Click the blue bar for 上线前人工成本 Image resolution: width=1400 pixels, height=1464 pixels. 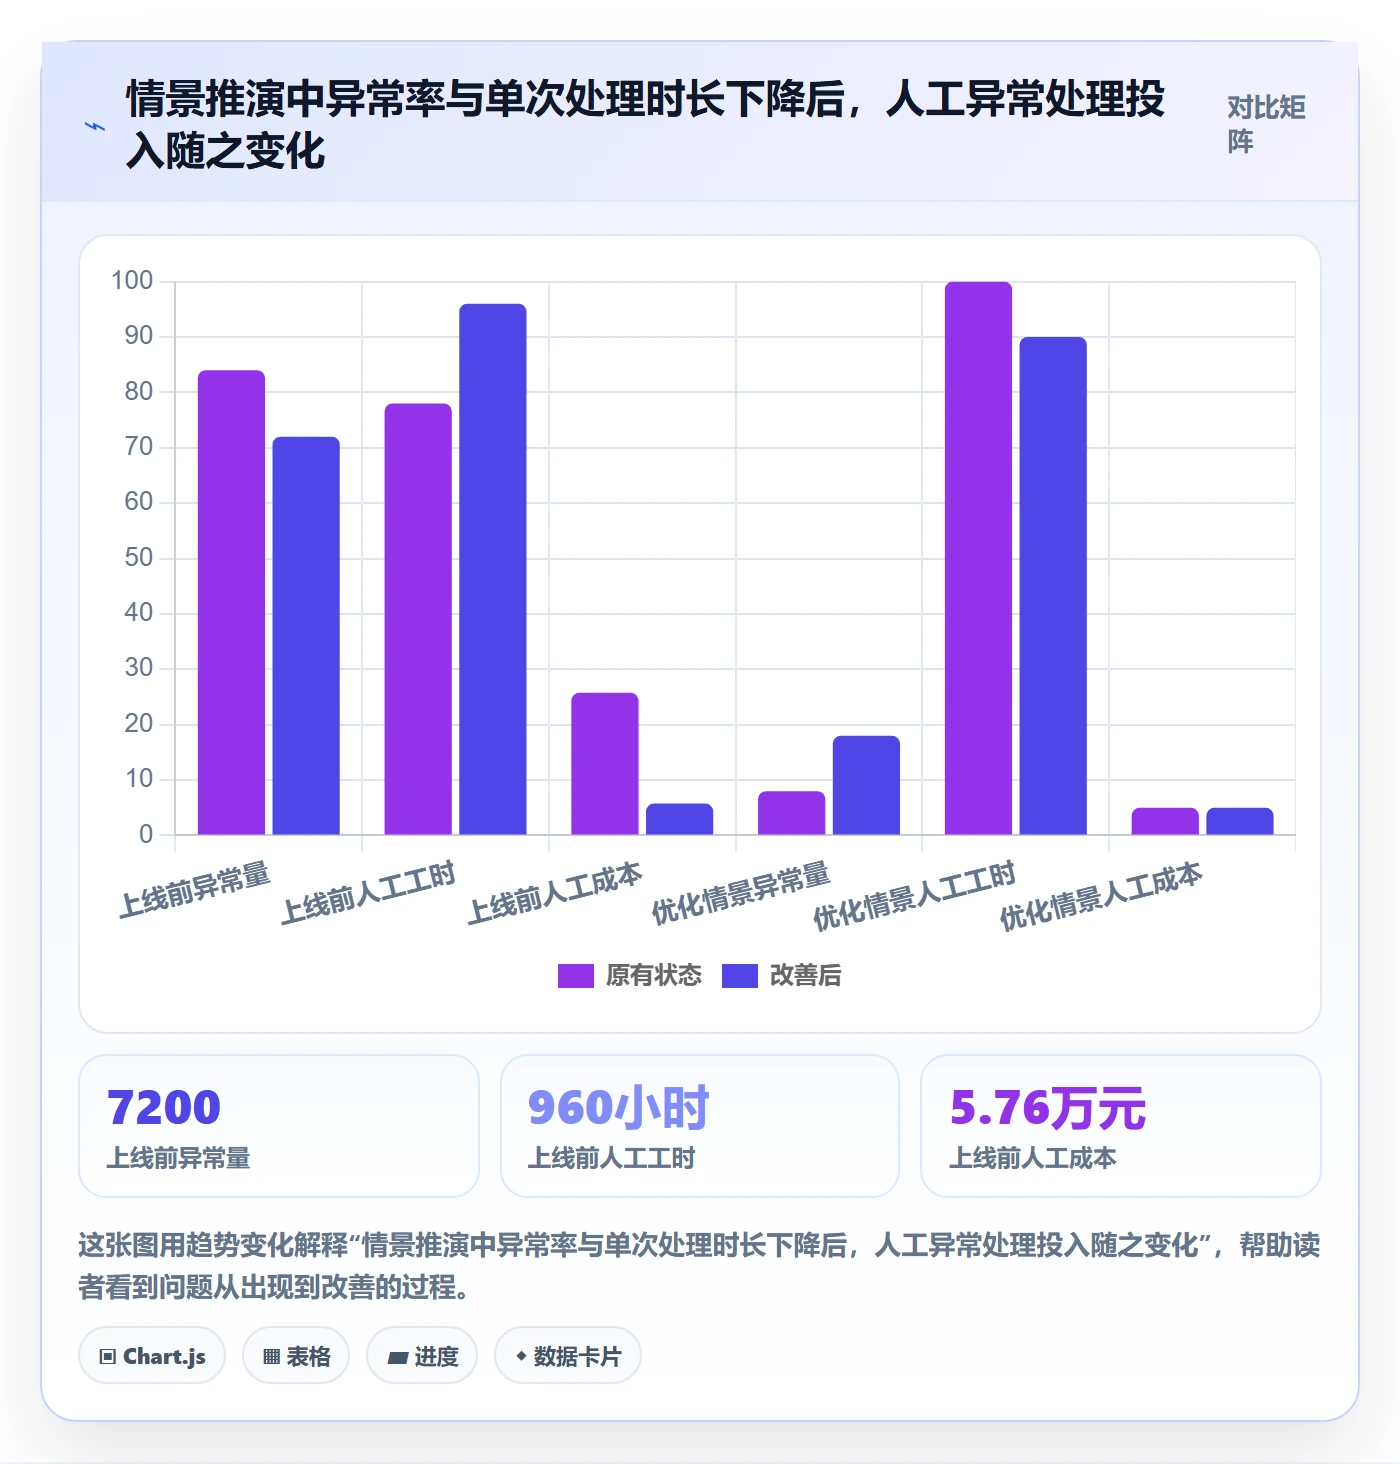click(680, 819)
